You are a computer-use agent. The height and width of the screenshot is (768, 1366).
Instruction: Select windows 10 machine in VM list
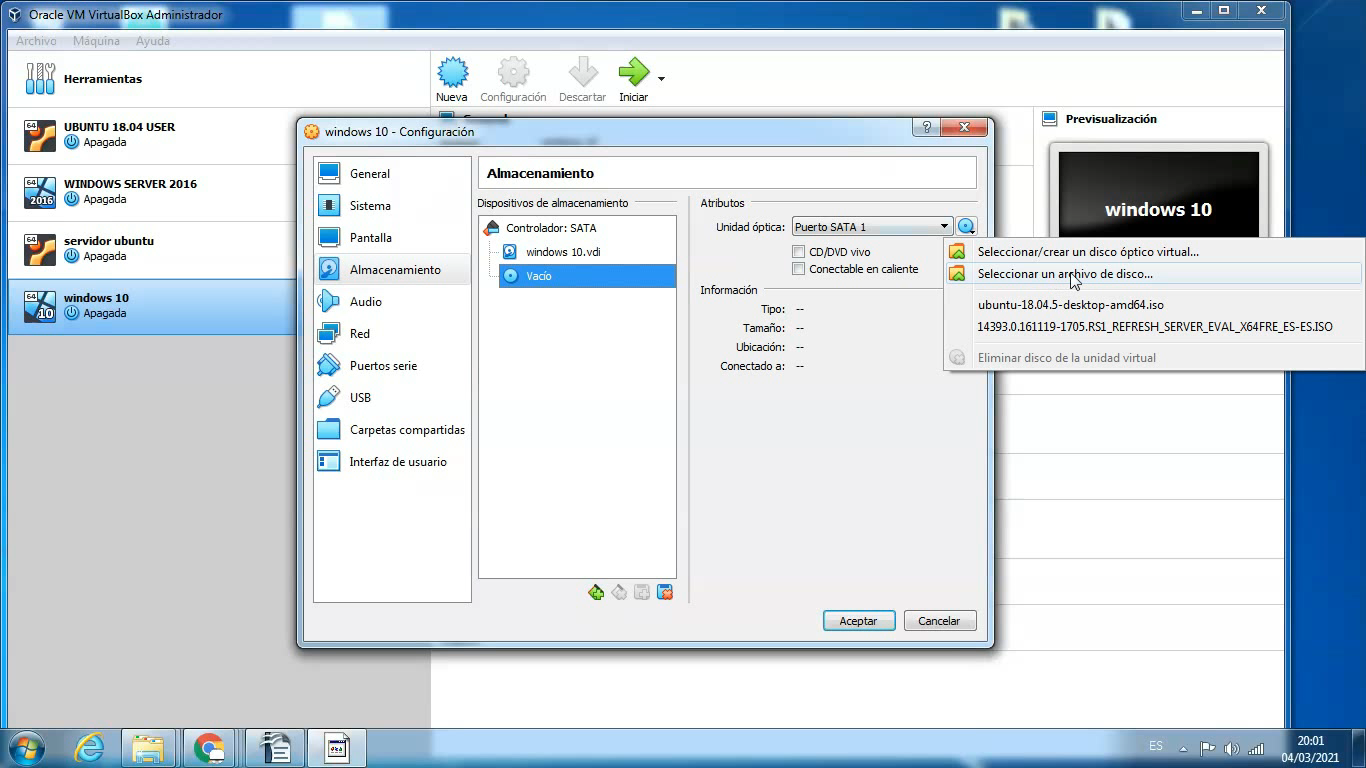[219, 306]
